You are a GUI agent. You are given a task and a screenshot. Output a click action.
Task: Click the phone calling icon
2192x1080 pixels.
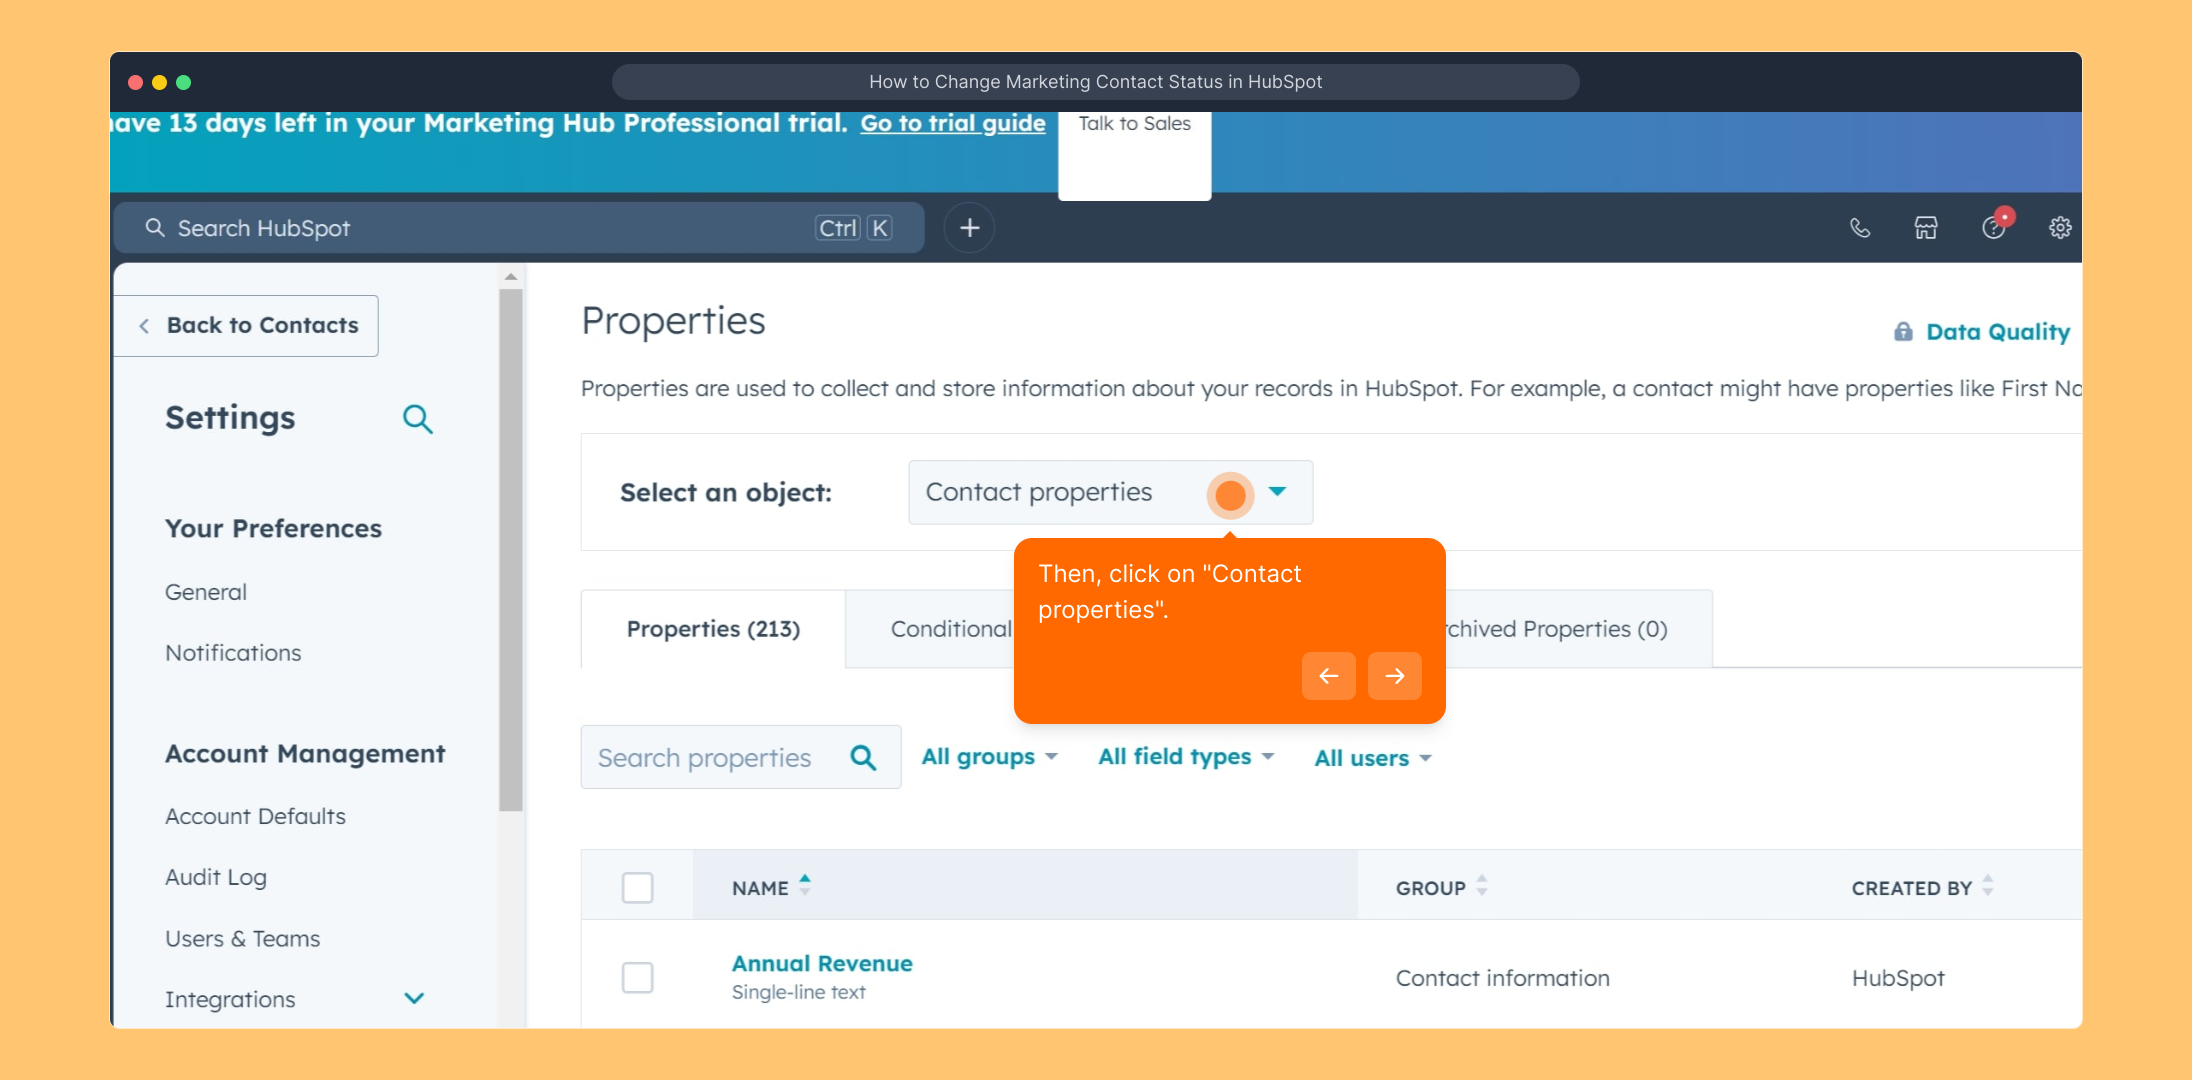click(x=1859, y=228)
